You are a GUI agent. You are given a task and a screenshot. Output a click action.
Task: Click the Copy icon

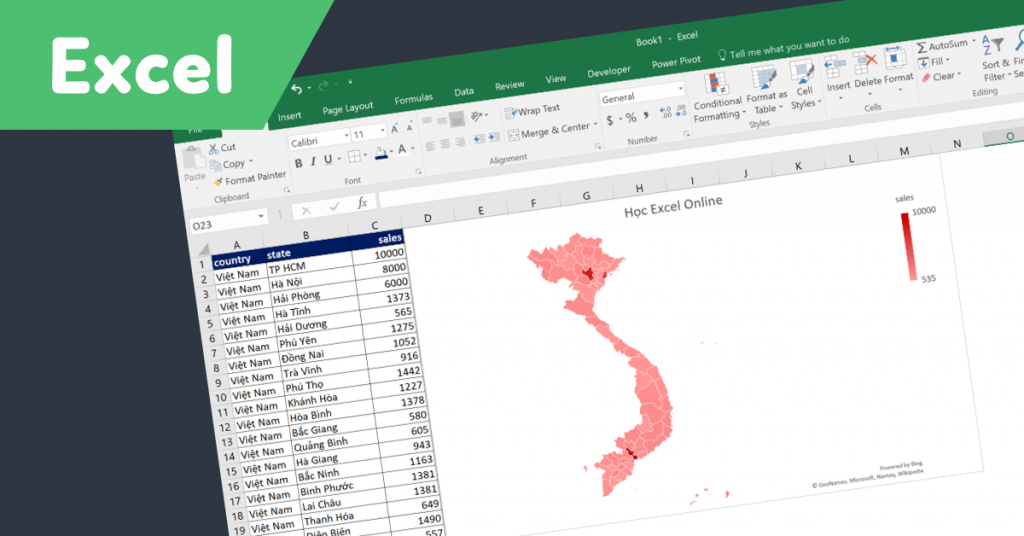(215, 165)
